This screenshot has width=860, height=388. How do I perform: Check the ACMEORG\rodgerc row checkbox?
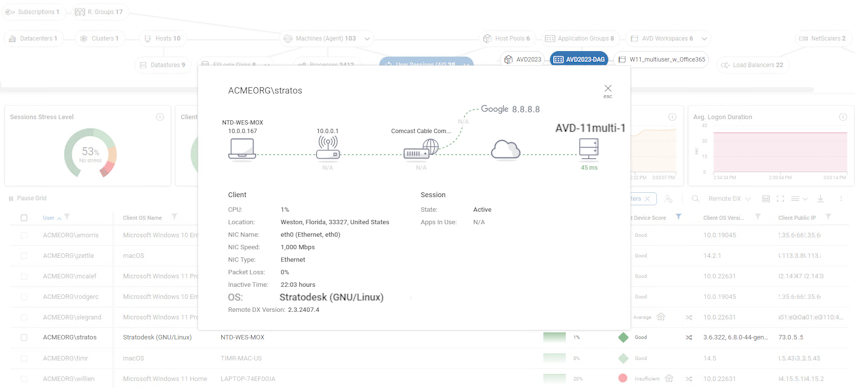24,296
